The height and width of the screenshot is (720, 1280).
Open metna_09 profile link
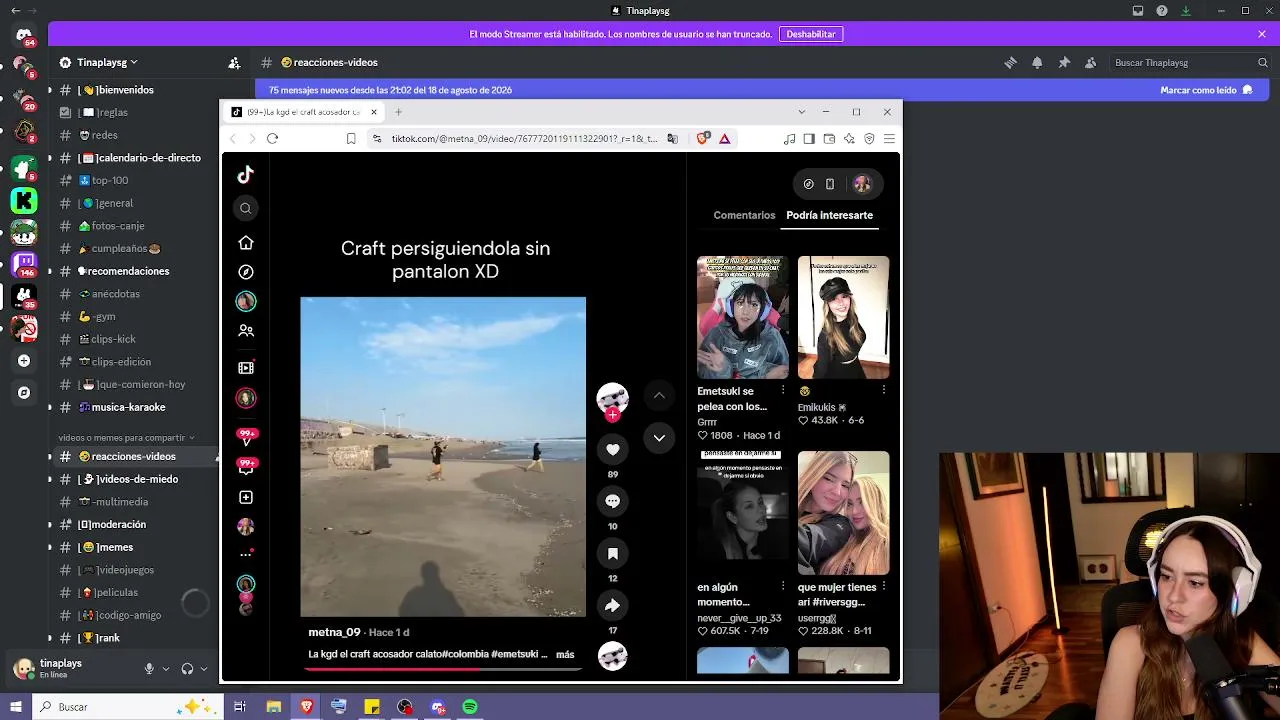point(334,632)
